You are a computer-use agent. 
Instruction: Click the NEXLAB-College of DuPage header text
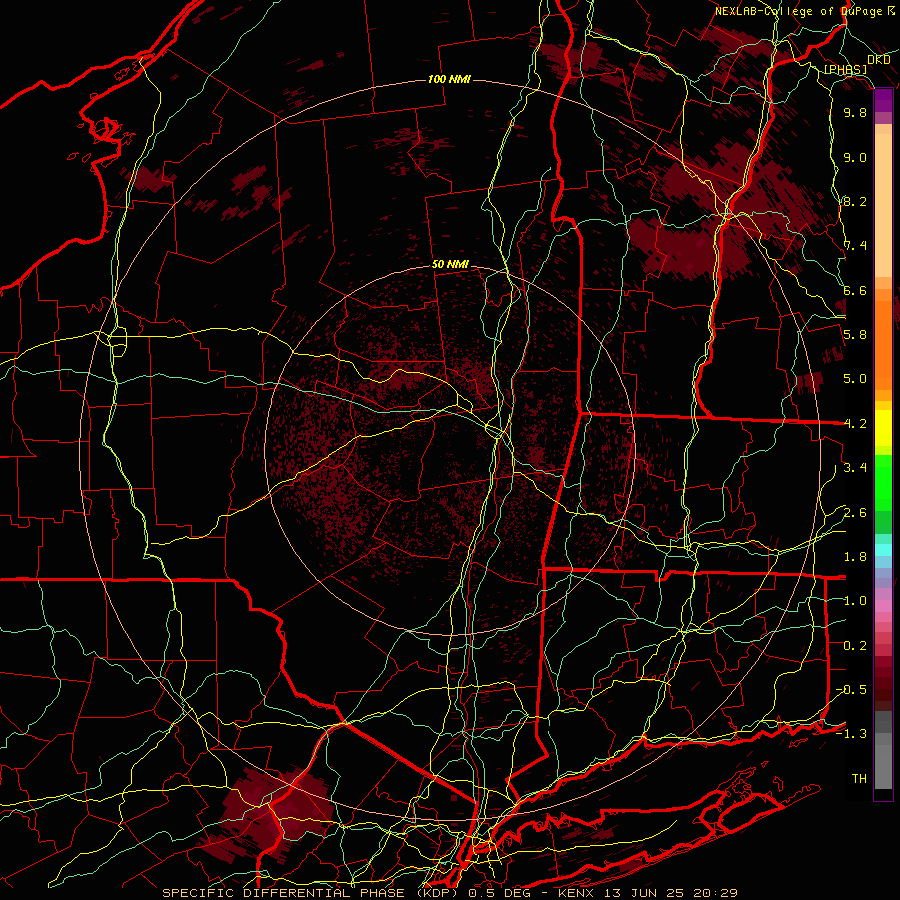pyautogui.click(x=799, y=11)
